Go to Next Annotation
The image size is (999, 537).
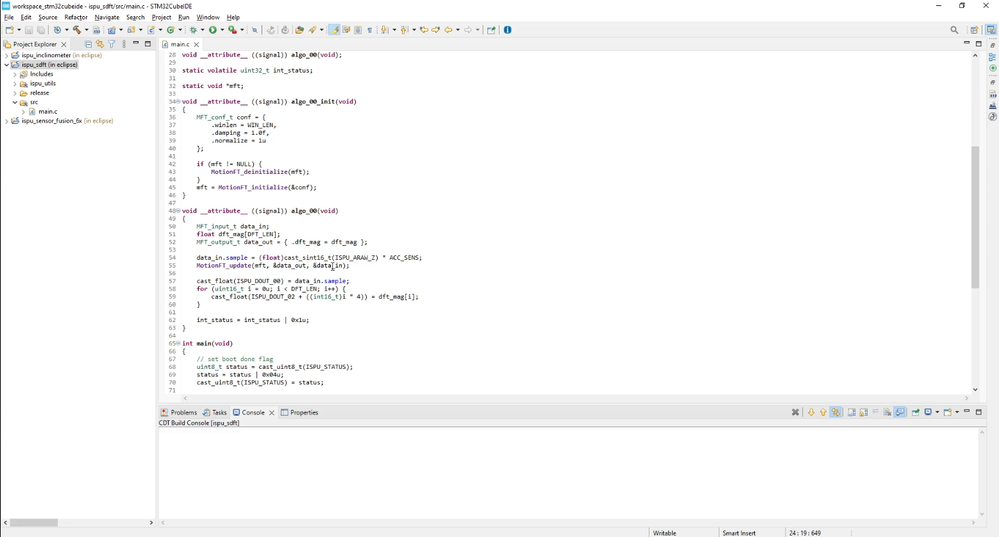[x=384, y=30]
